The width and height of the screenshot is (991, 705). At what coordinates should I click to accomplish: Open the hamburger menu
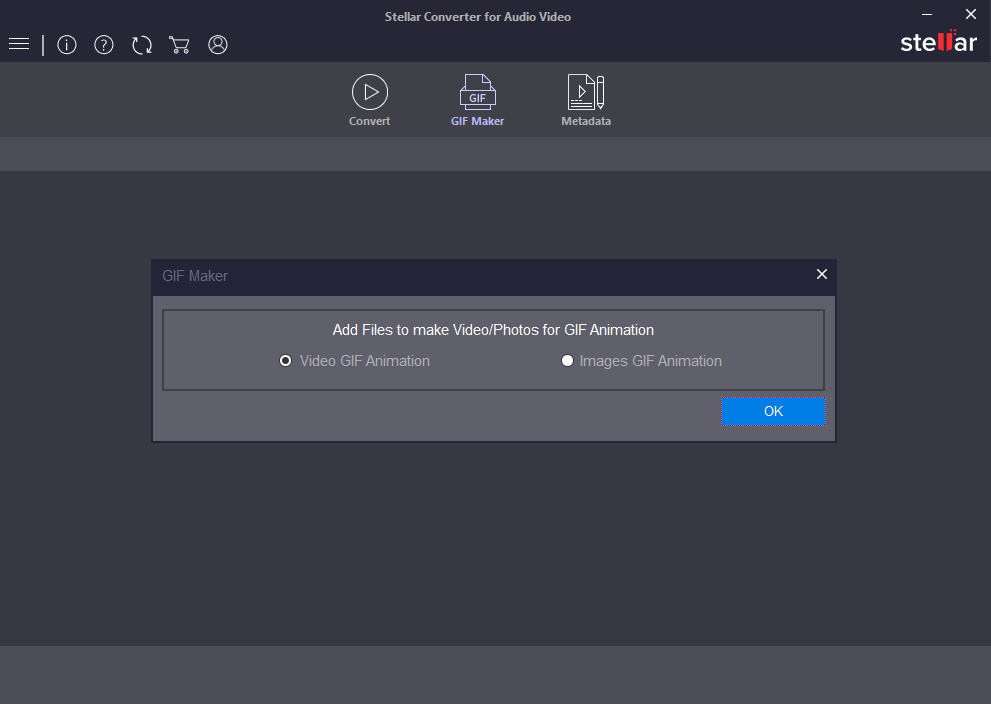point(19,44)
